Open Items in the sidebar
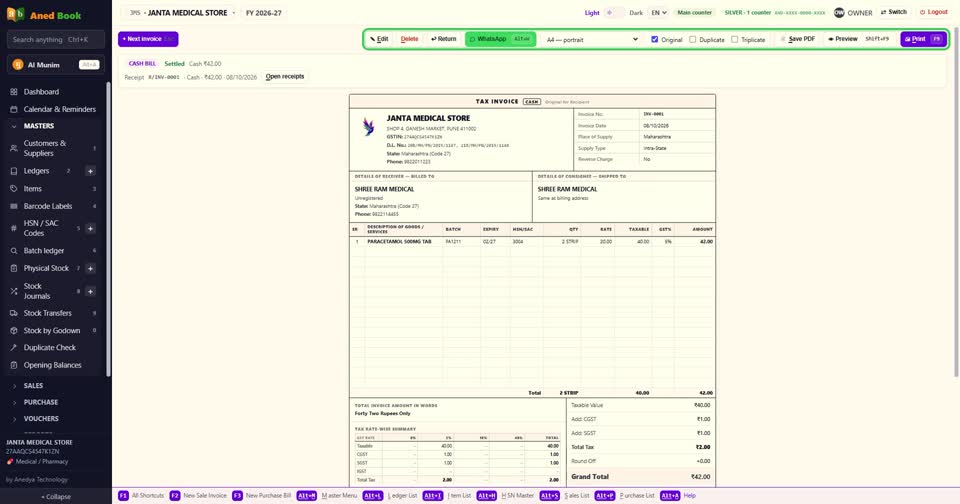Viewport: 960px width, 504px height. tap(53, 189)
